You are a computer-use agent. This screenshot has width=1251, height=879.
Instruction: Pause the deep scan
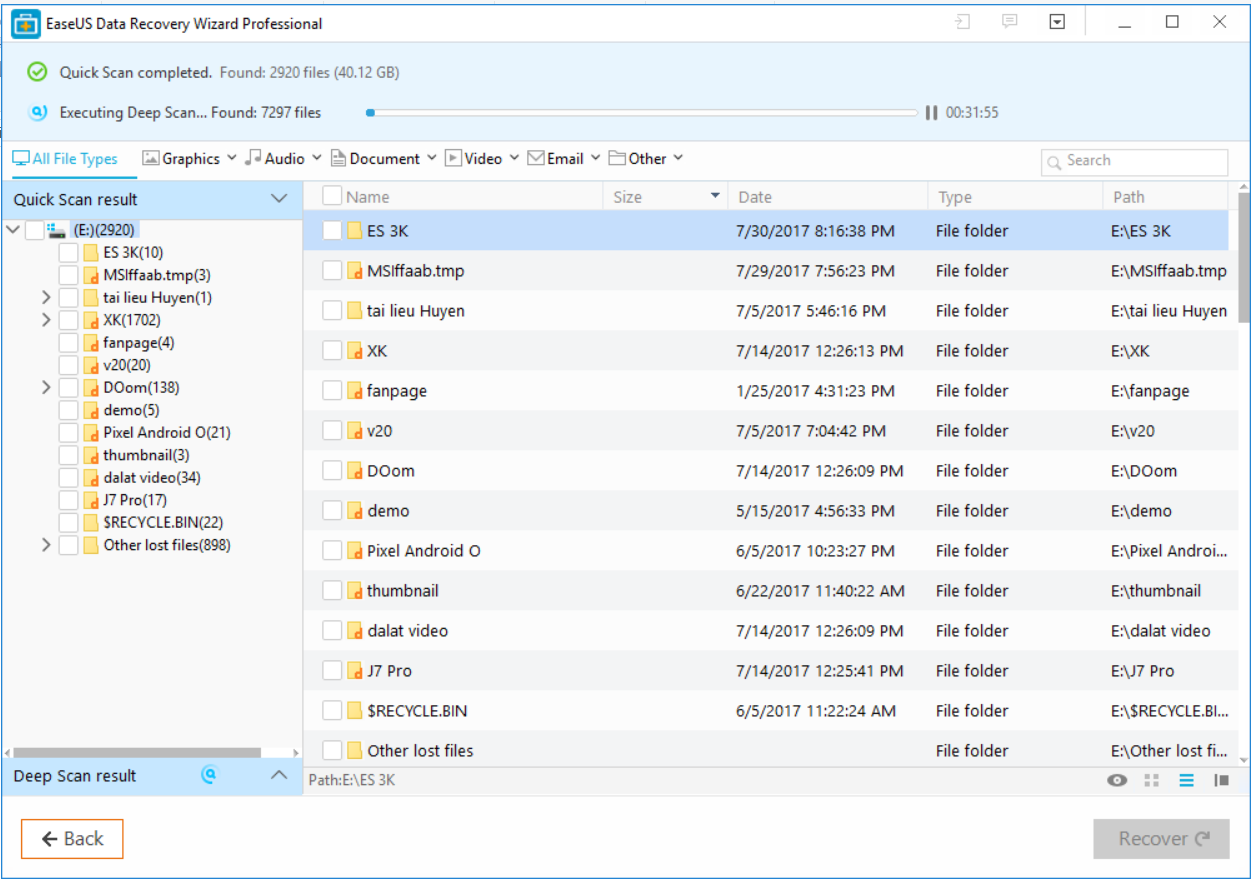pyautogui.click(x=931, y=113)
